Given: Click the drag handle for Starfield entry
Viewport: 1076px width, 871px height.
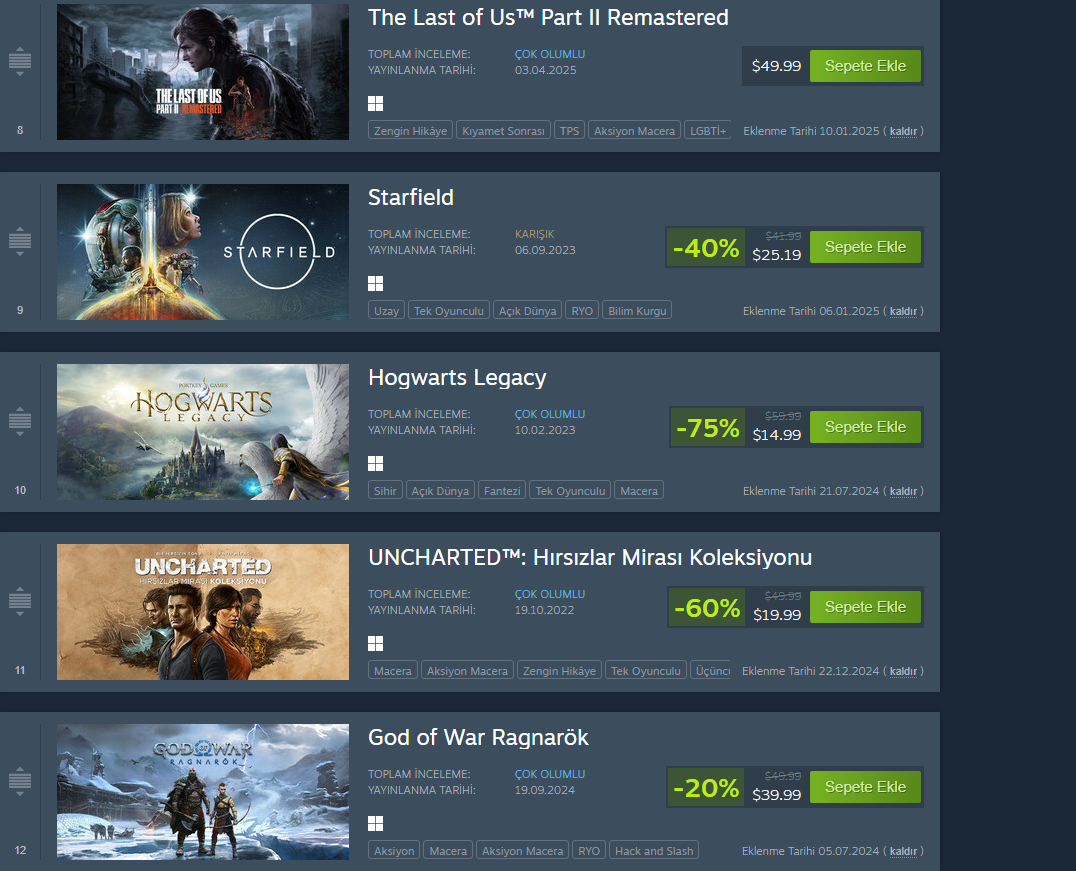Looking at the screenshot, I should [x=20, y=242].
